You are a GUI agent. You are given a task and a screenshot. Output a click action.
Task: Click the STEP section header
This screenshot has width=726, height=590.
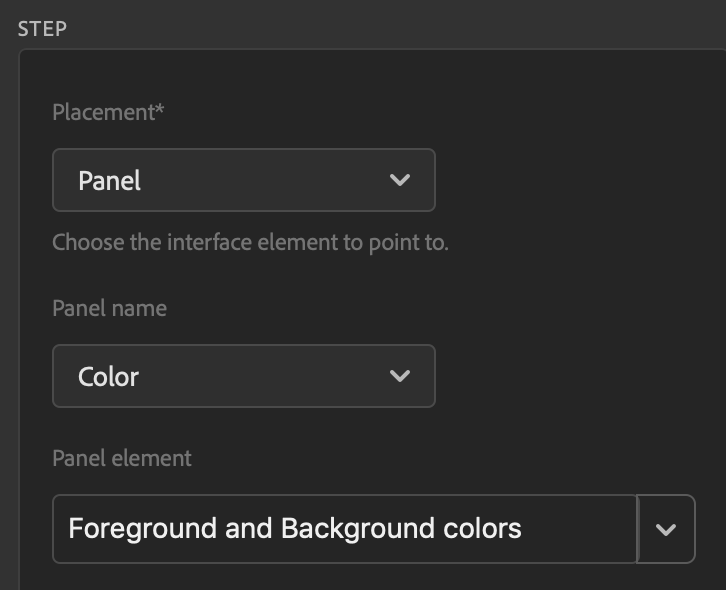(43, 28)
